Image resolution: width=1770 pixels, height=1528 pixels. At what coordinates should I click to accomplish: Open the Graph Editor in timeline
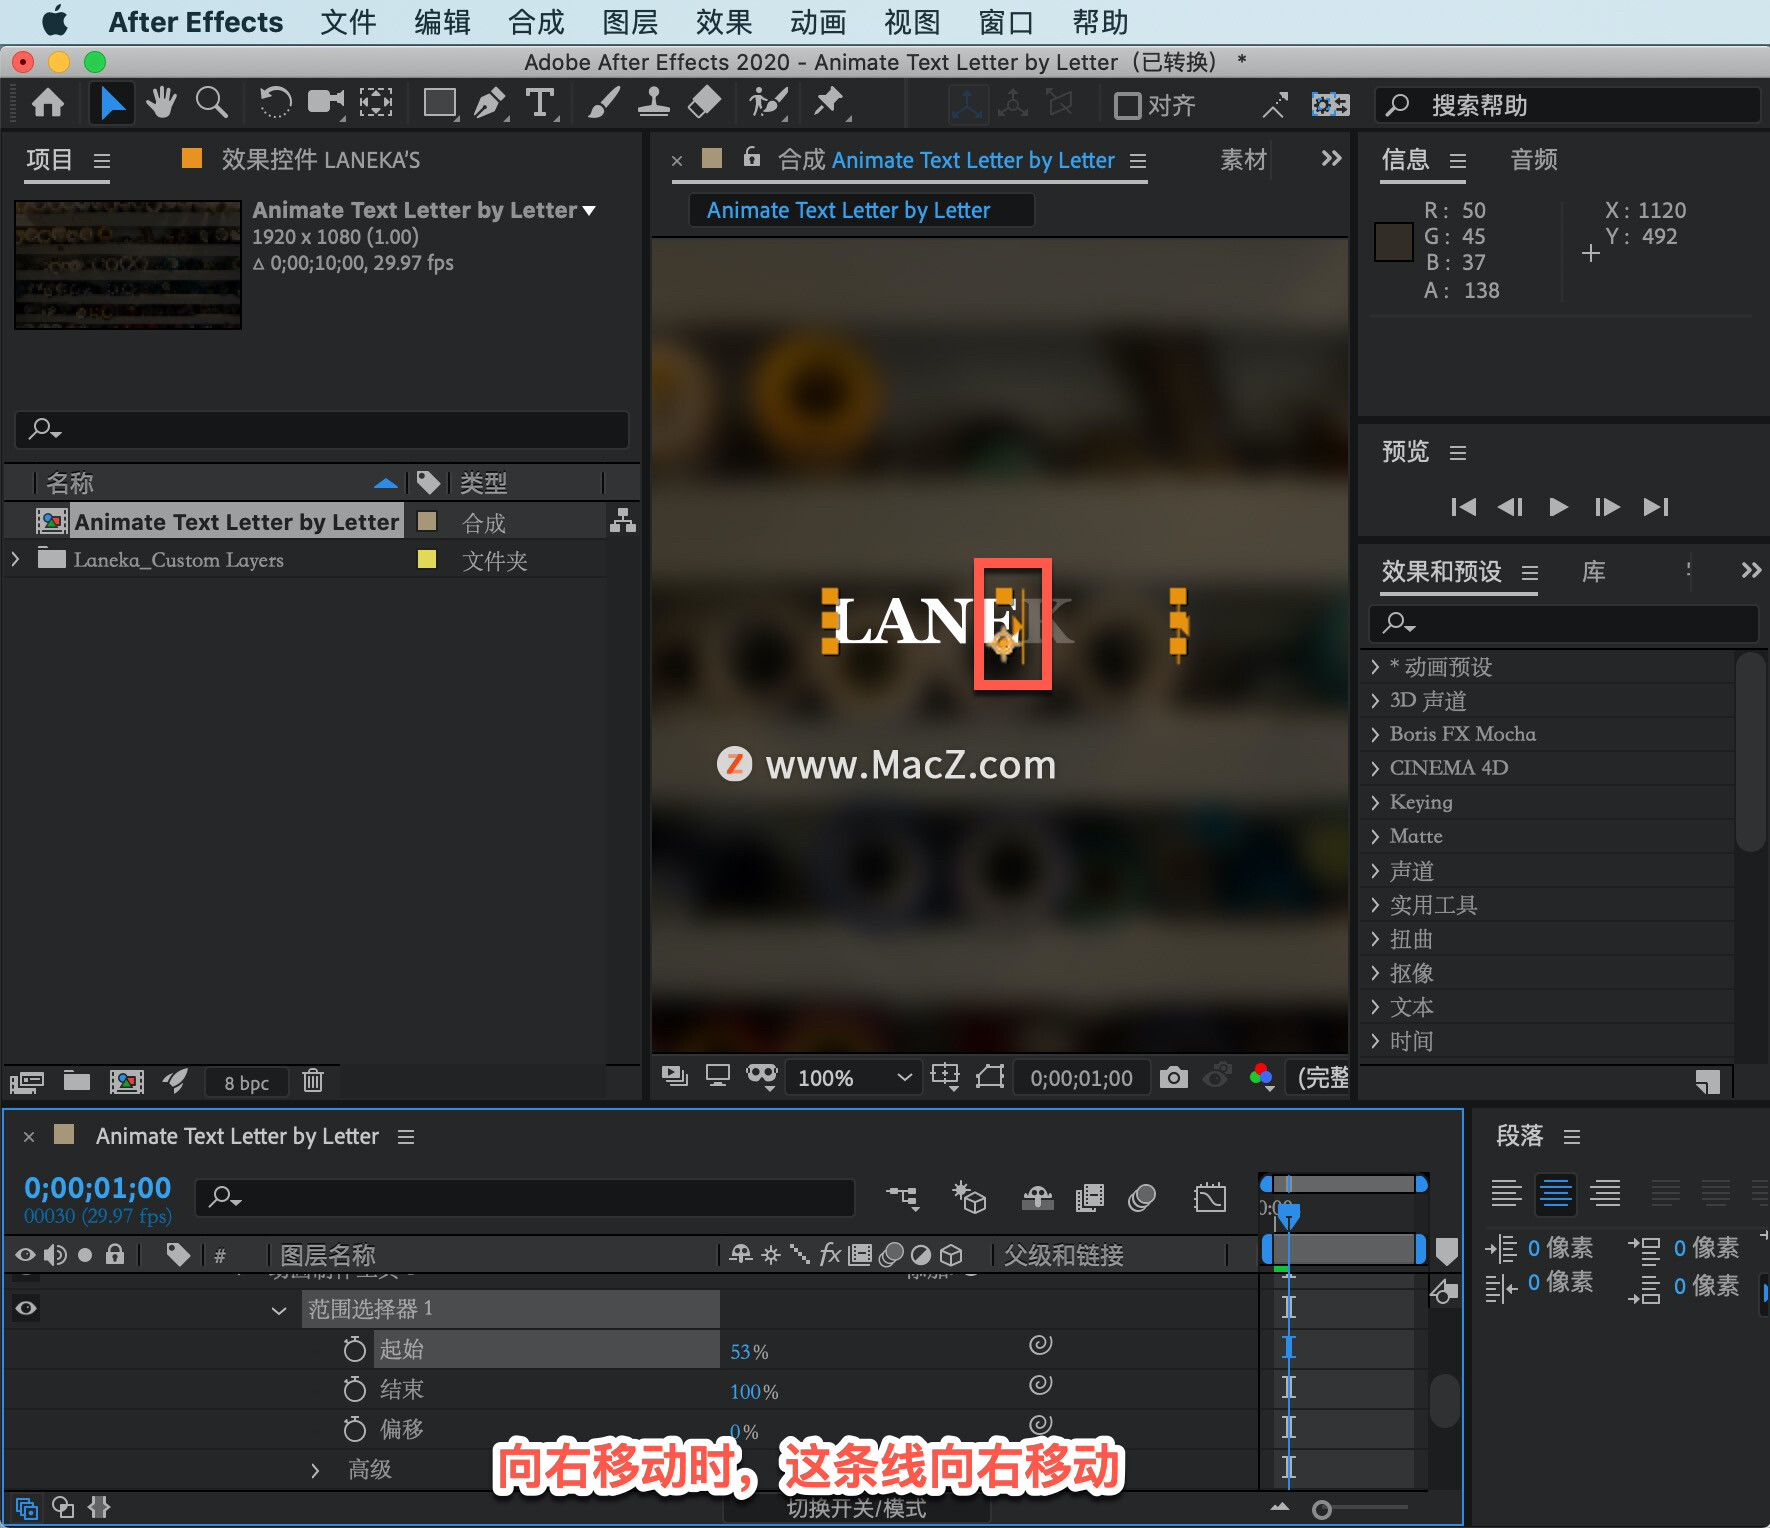pyautogui.click(x=1209, y=1197)
